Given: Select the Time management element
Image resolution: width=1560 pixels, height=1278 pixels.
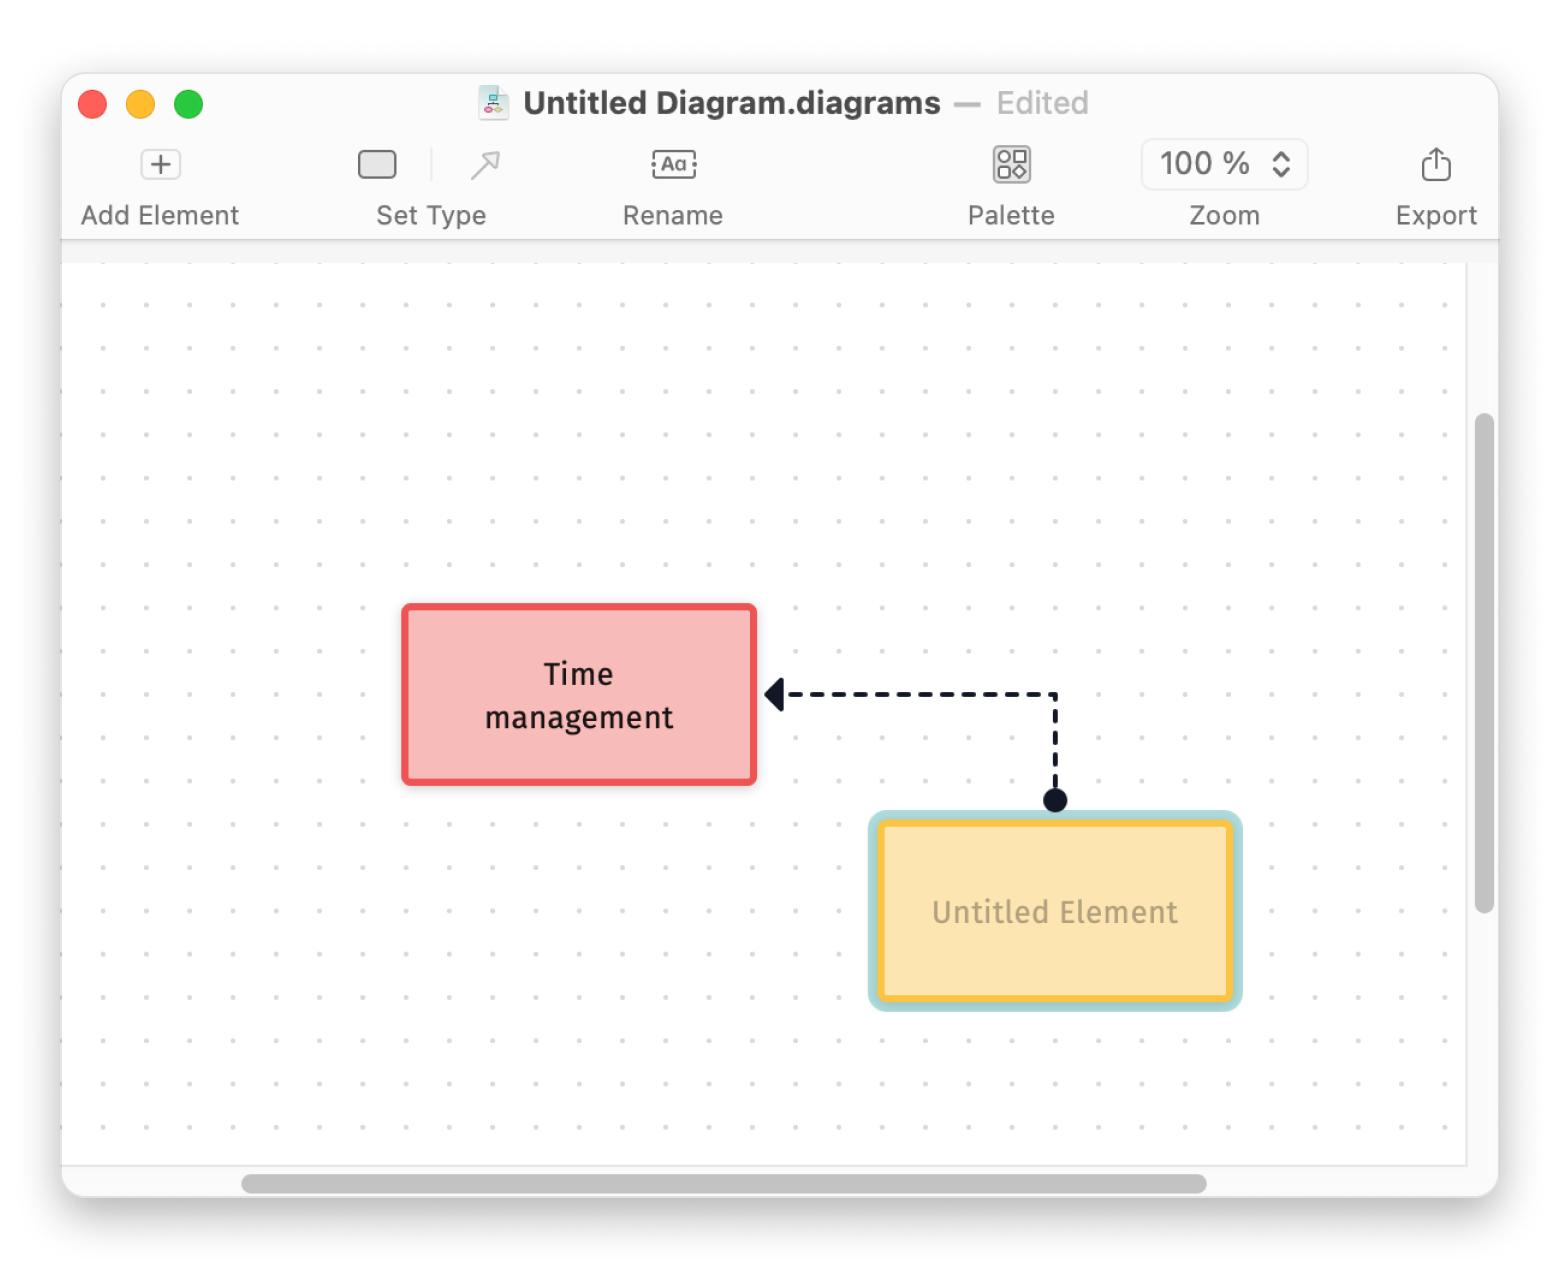Looking at the screenshot, I should pyautogui.click(x=579, y=695).
